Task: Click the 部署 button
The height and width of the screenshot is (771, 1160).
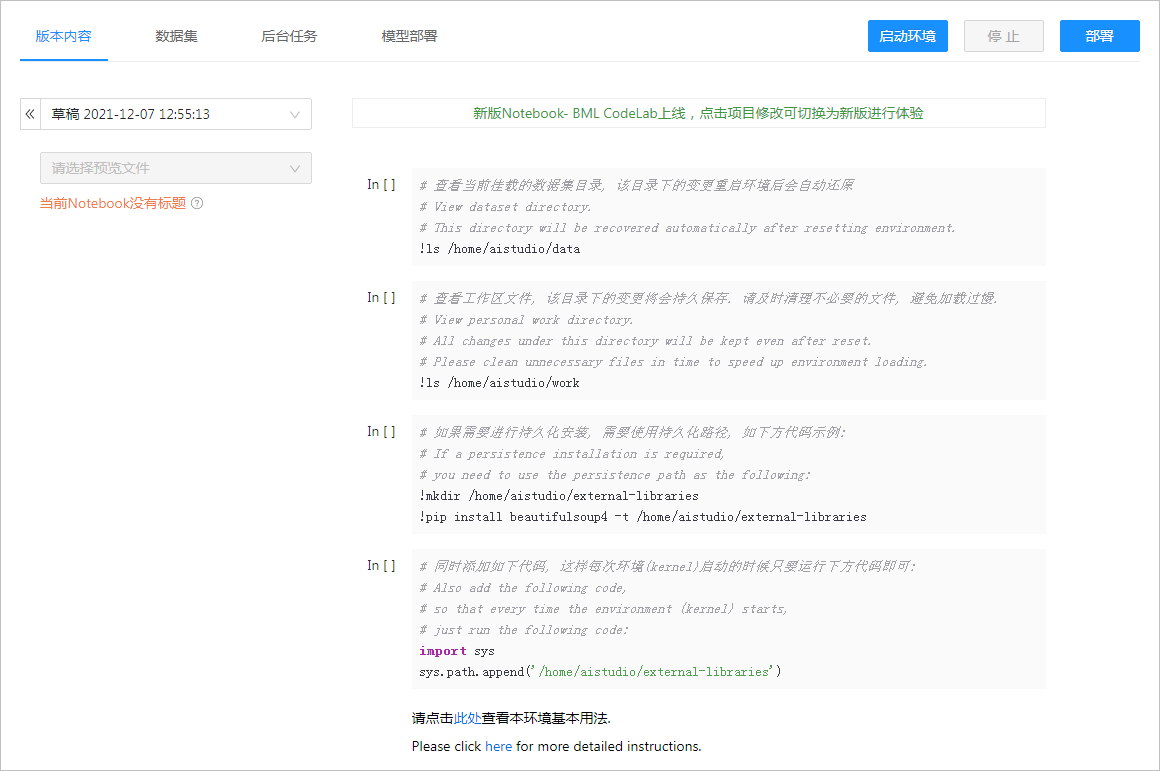Action: [1099, 36]
